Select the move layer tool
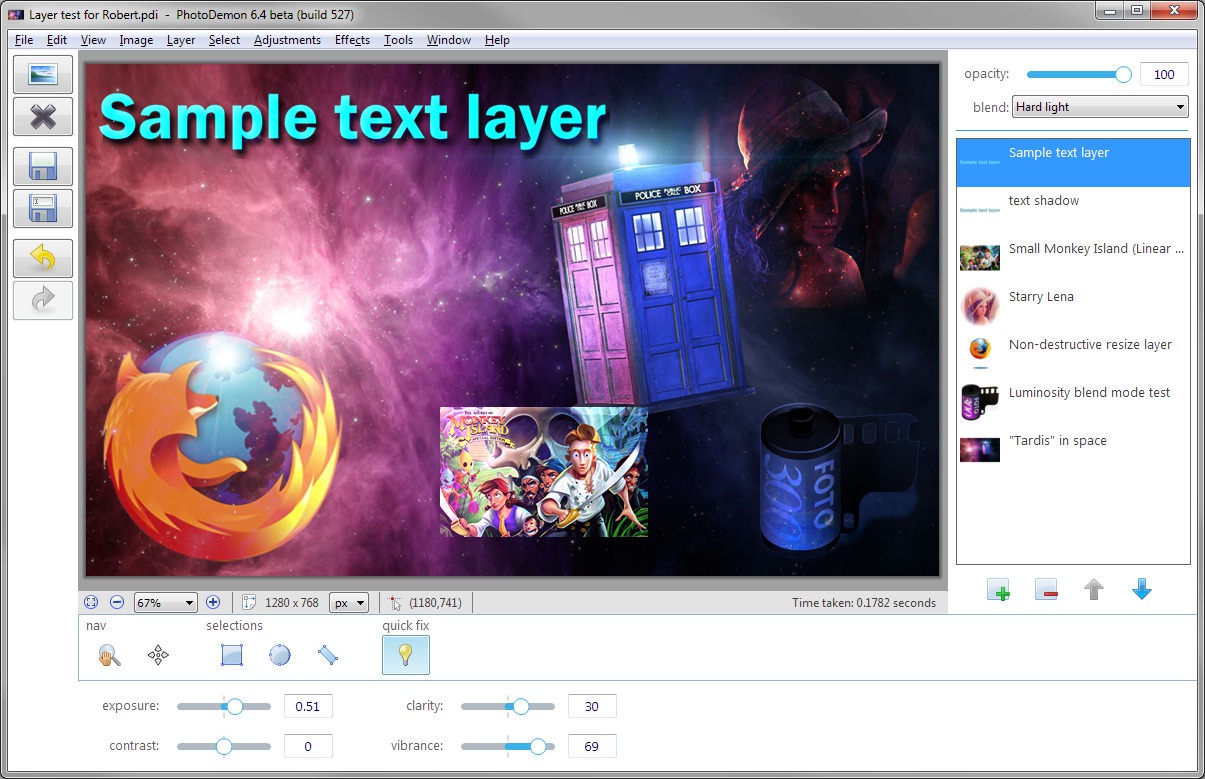Image resolution: width=1205 pixels, height=779 pixels. tap(158, 655)
